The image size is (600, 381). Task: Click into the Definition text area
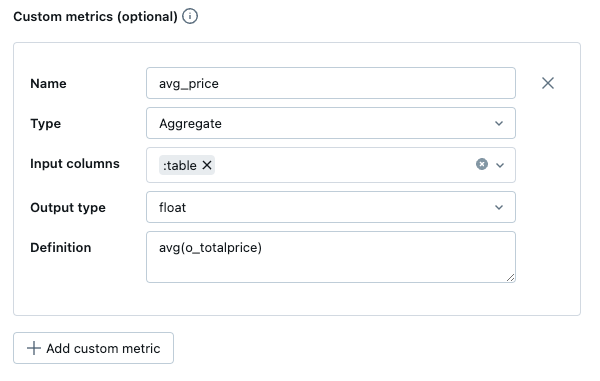tap(331, 257)
